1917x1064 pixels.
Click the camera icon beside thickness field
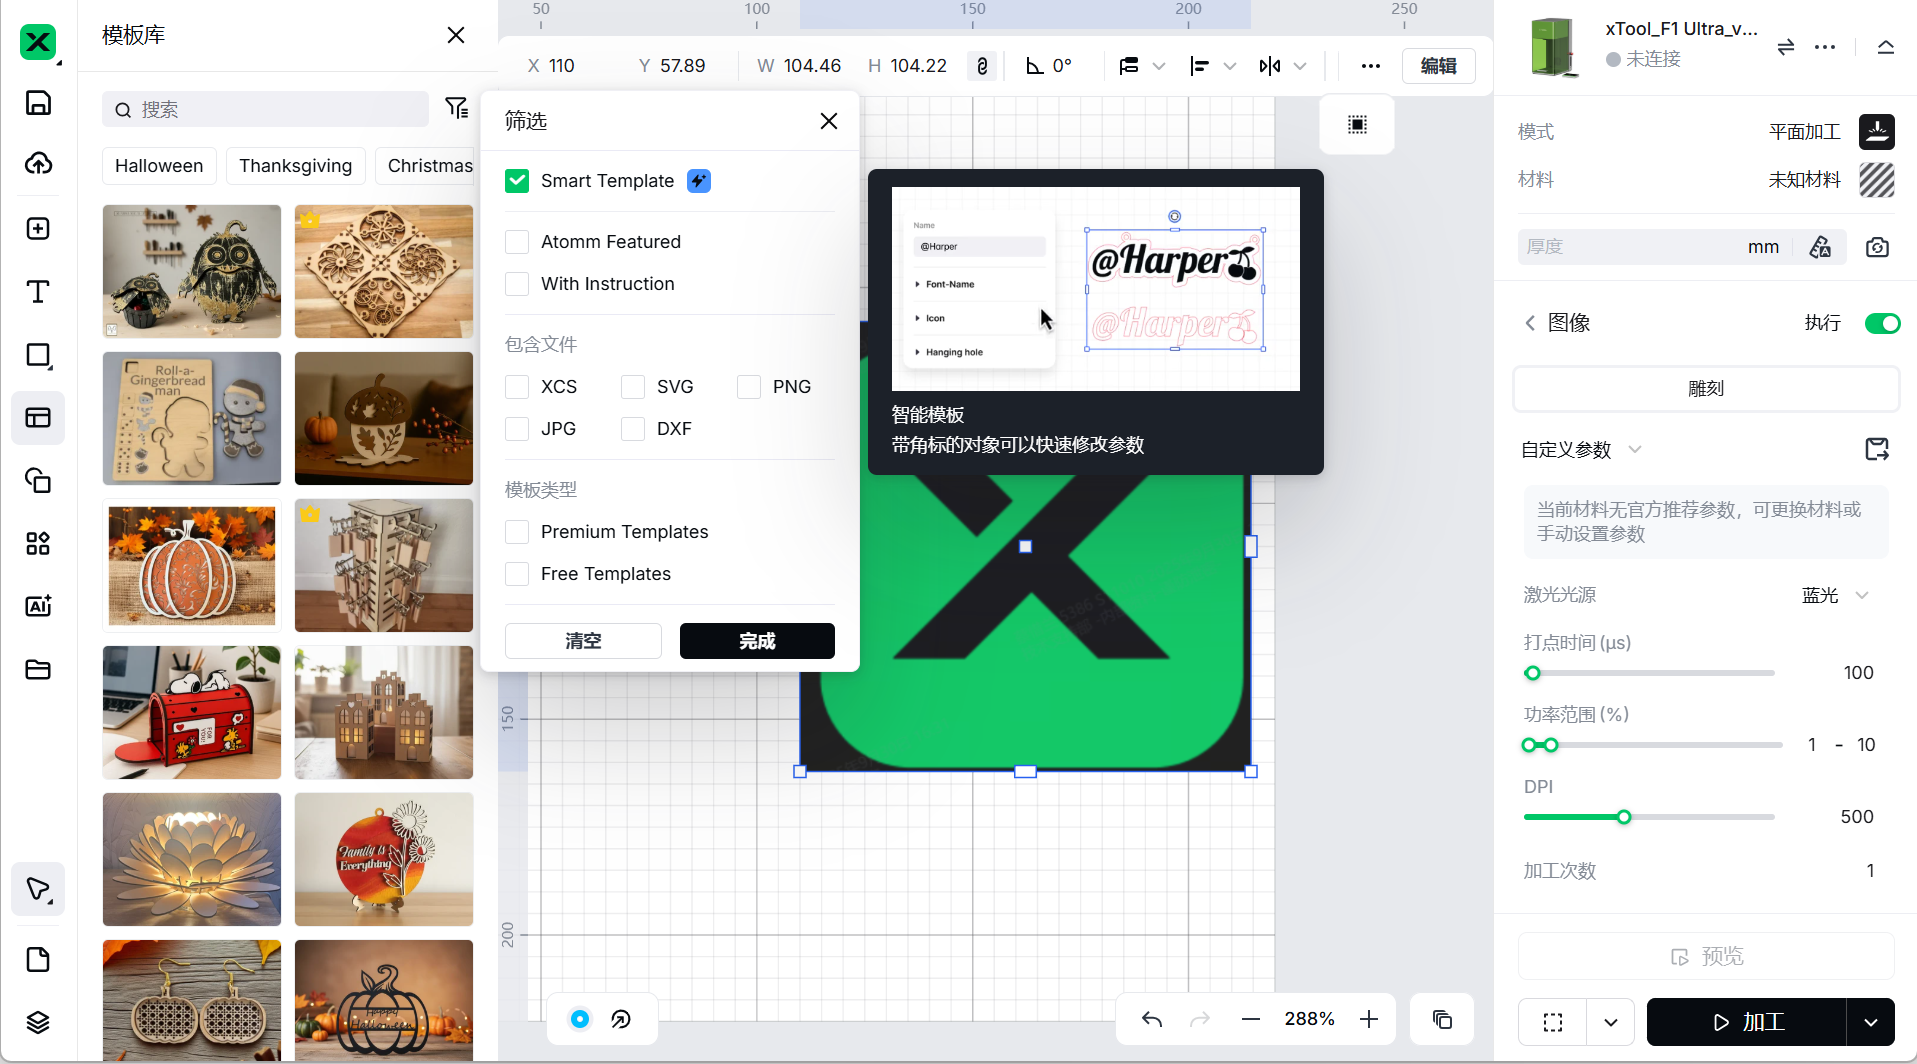tap(1877, 247)
